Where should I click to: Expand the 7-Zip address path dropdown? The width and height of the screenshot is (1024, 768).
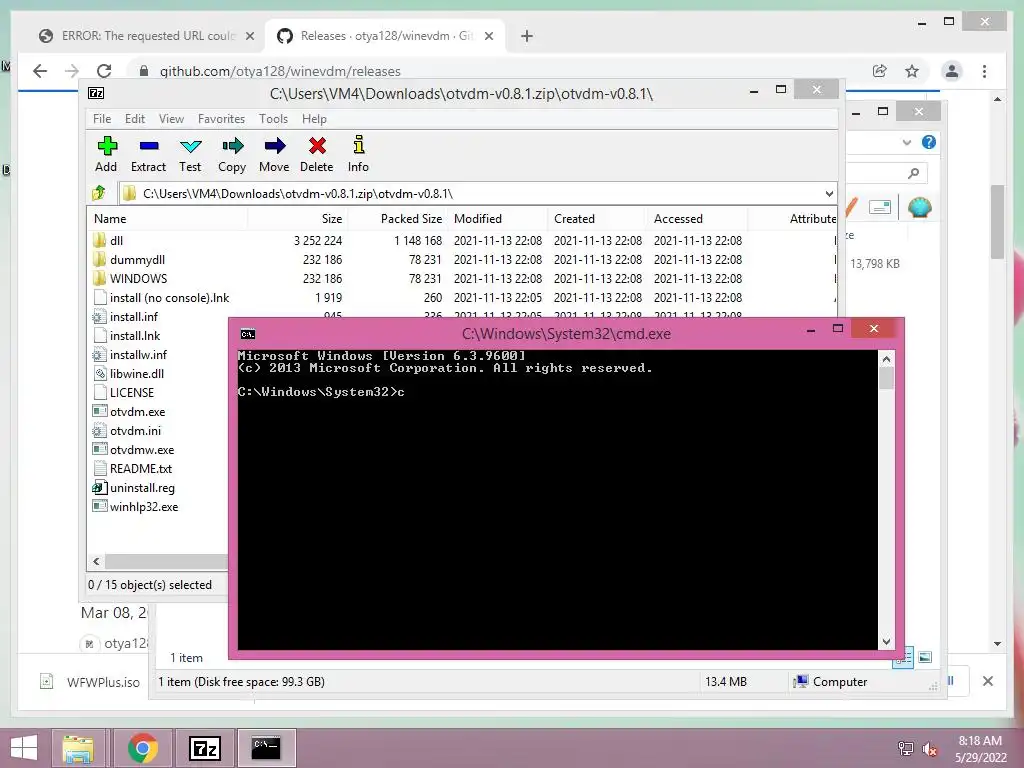[x=829, y=193]
